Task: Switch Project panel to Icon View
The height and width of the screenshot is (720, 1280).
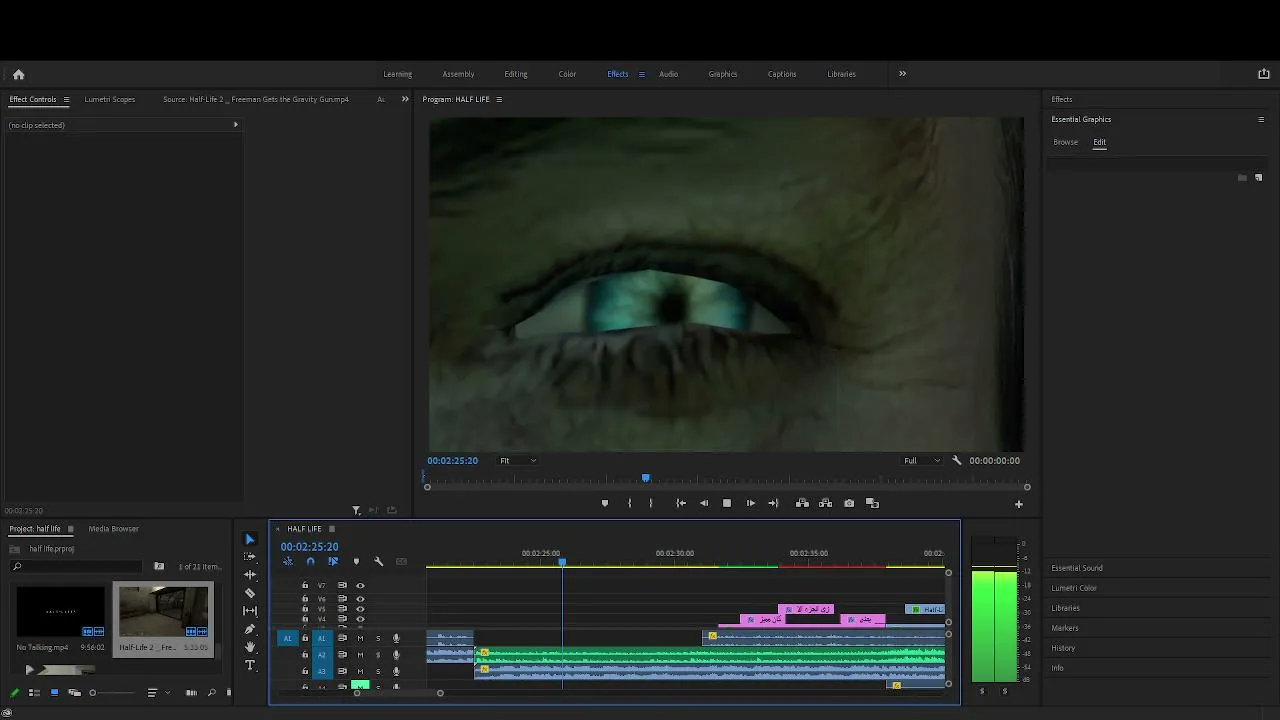Action: [54, 693]
